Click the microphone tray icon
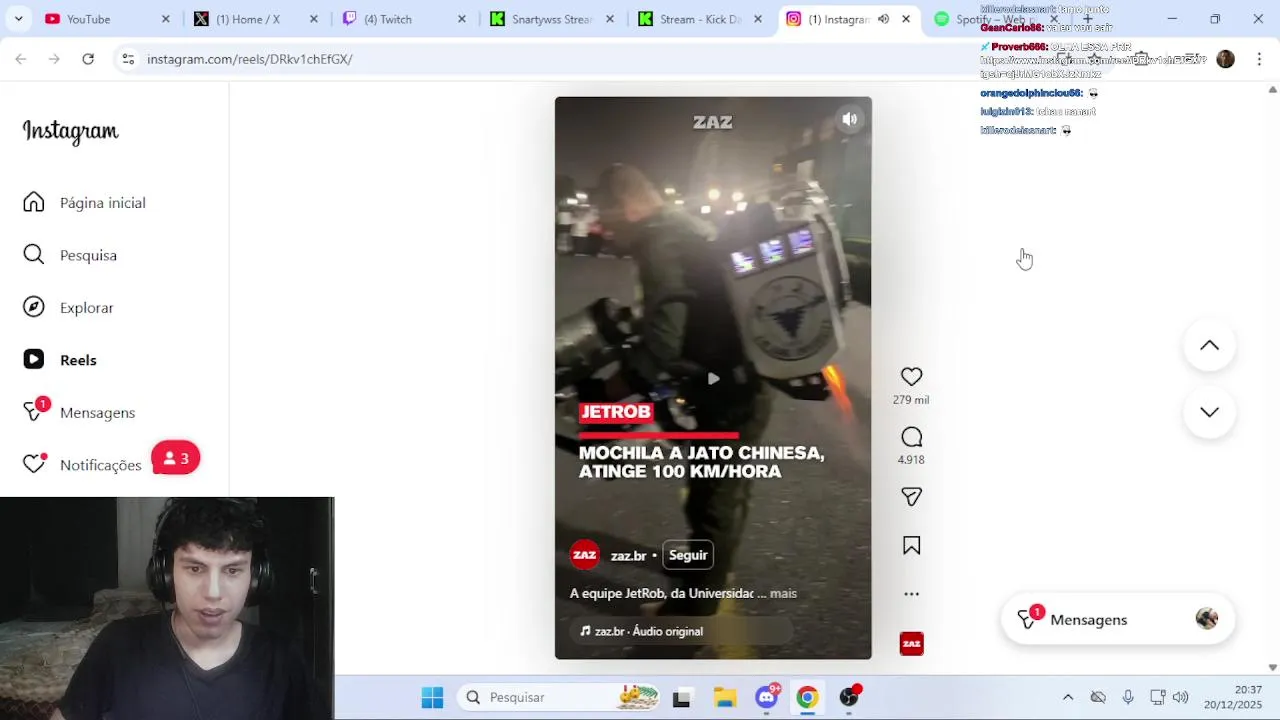The height and width of the screenshot is (720, 1280). pyautogui.click(x=1128, y=697)
